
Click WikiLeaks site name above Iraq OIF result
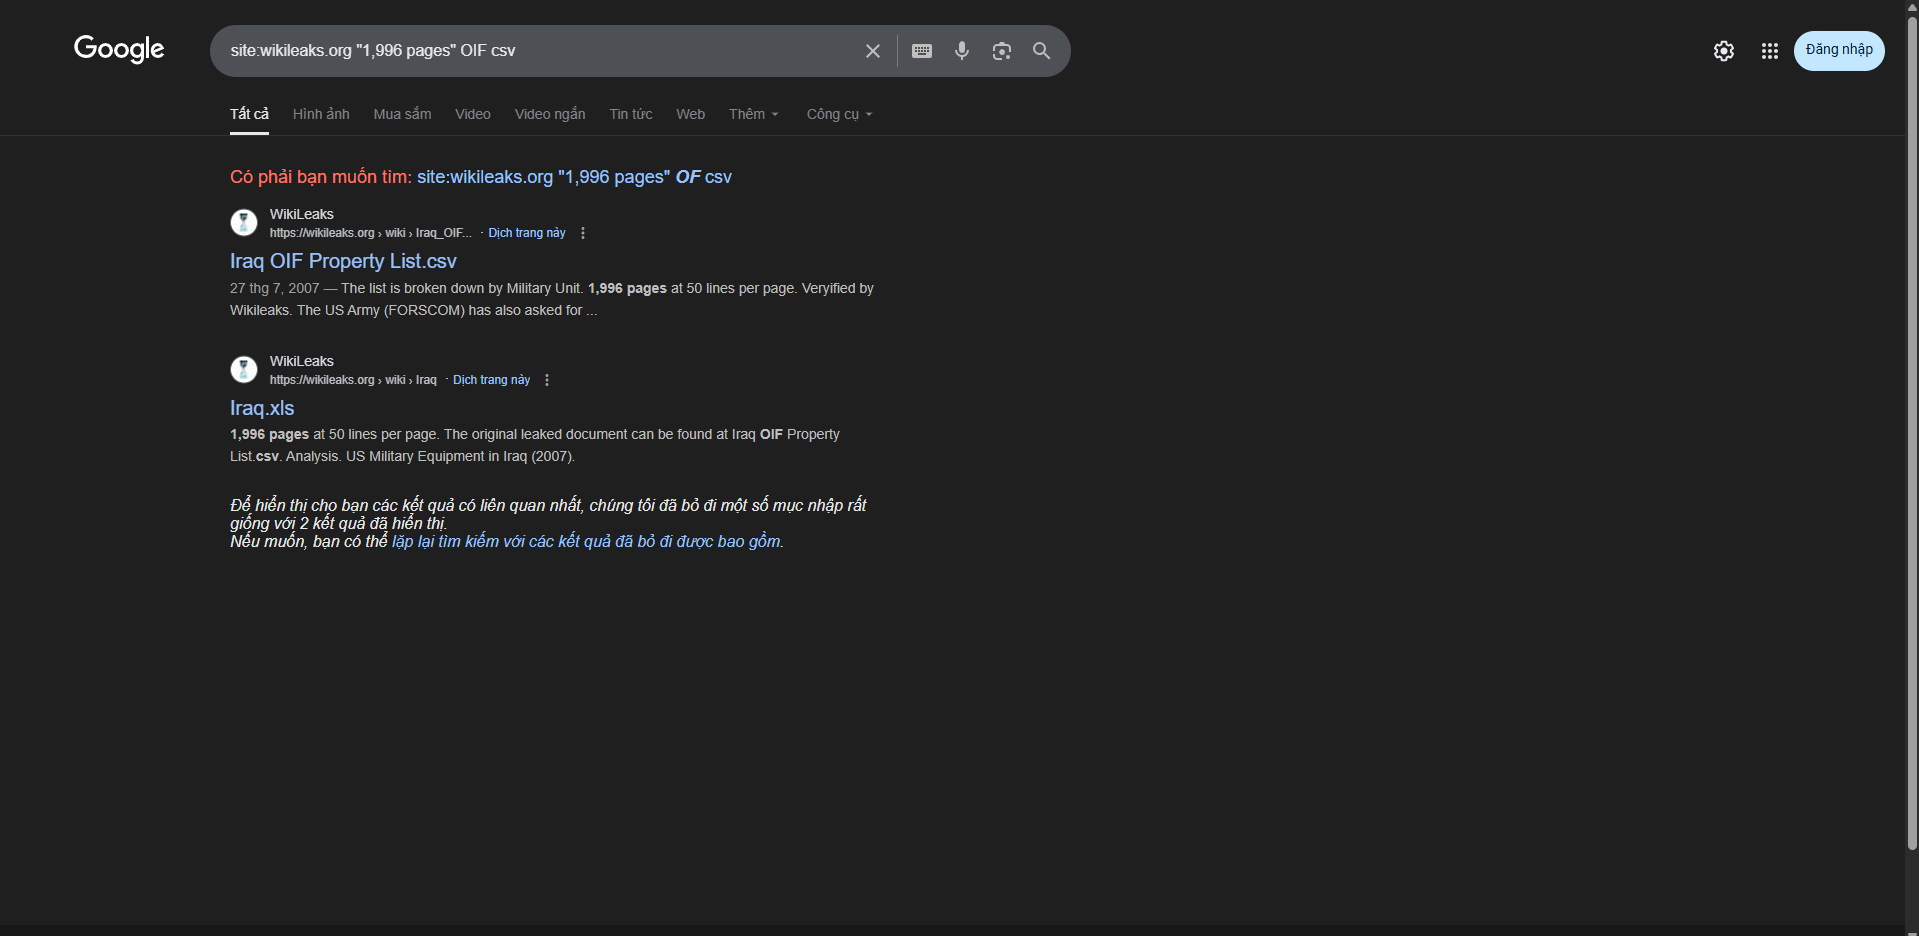302,214
